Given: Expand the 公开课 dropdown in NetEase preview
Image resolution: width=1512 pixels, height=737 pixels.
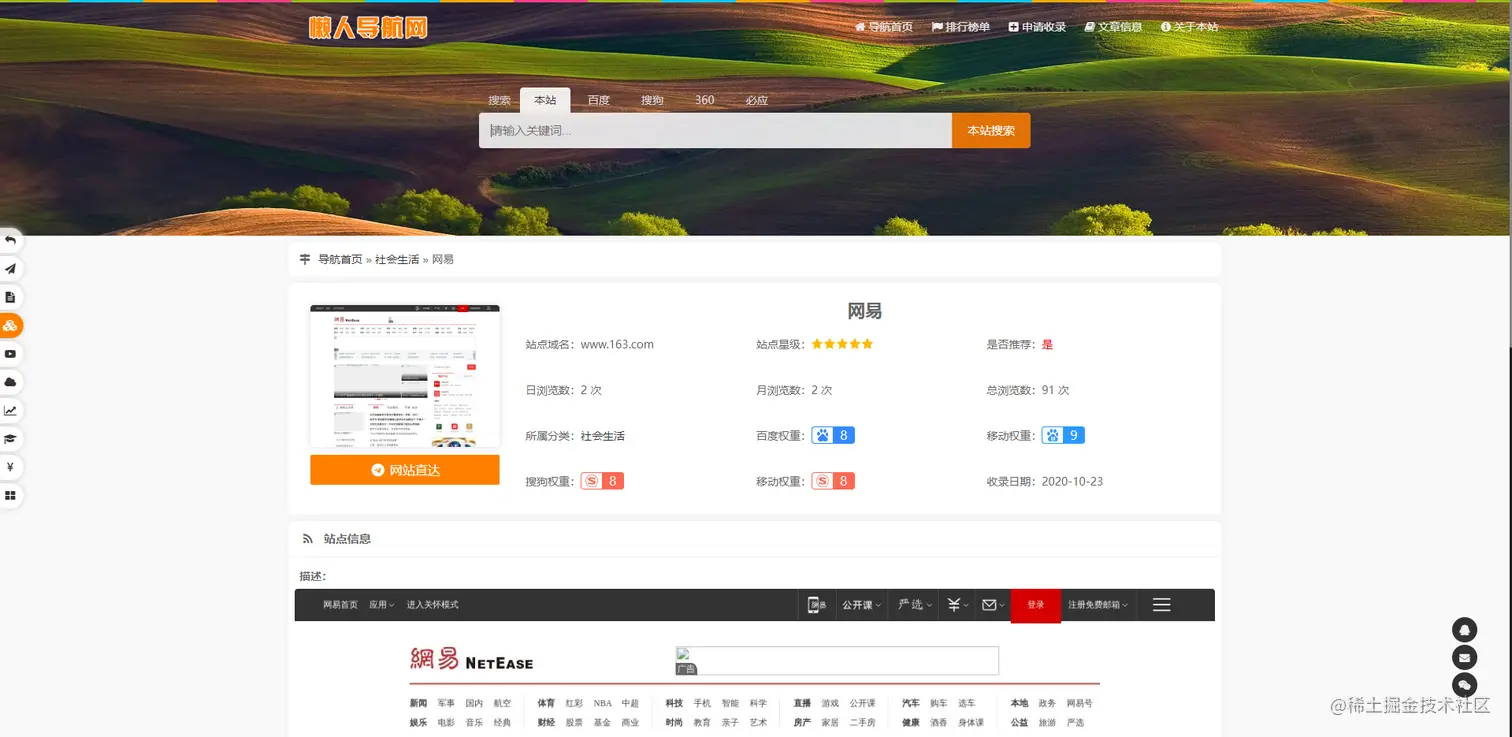Looking at the screenshot, I should click(x=861, y=605).
